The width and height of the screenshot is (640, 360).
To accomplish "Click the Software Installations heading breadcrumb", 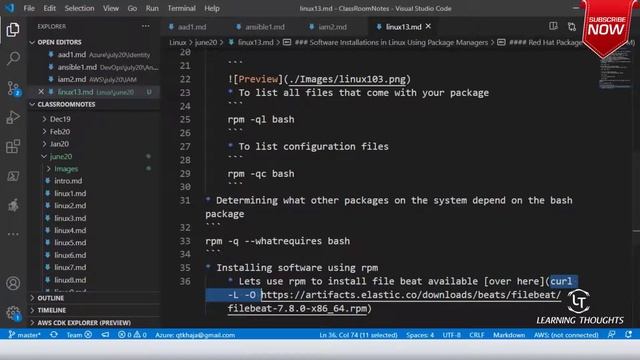I will 391,42.
